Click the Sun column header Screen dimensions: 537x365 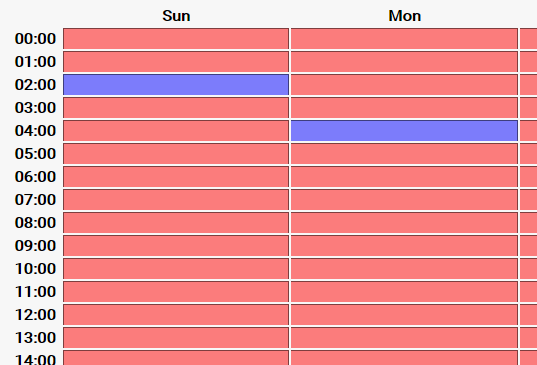pyautogui.click(x=176, y=16)
